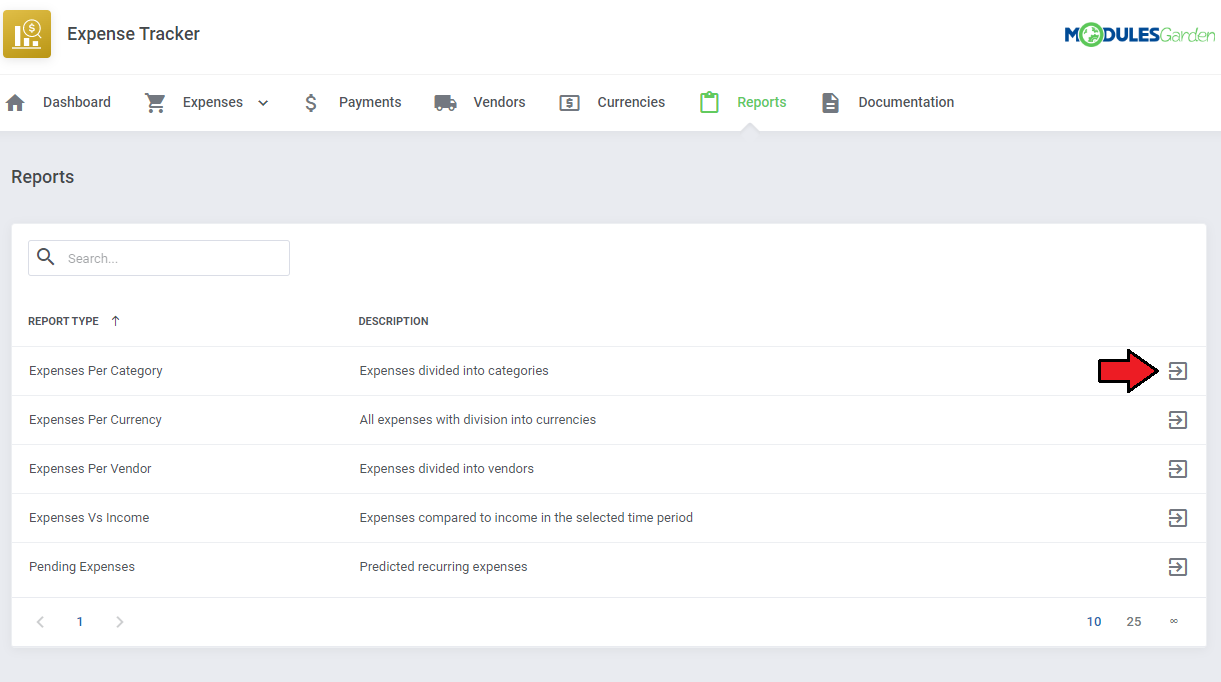This screenshot has width=1221, height=682.
Task: Show unlimited entries with infinity option
Action: [x=1174, y=622]
